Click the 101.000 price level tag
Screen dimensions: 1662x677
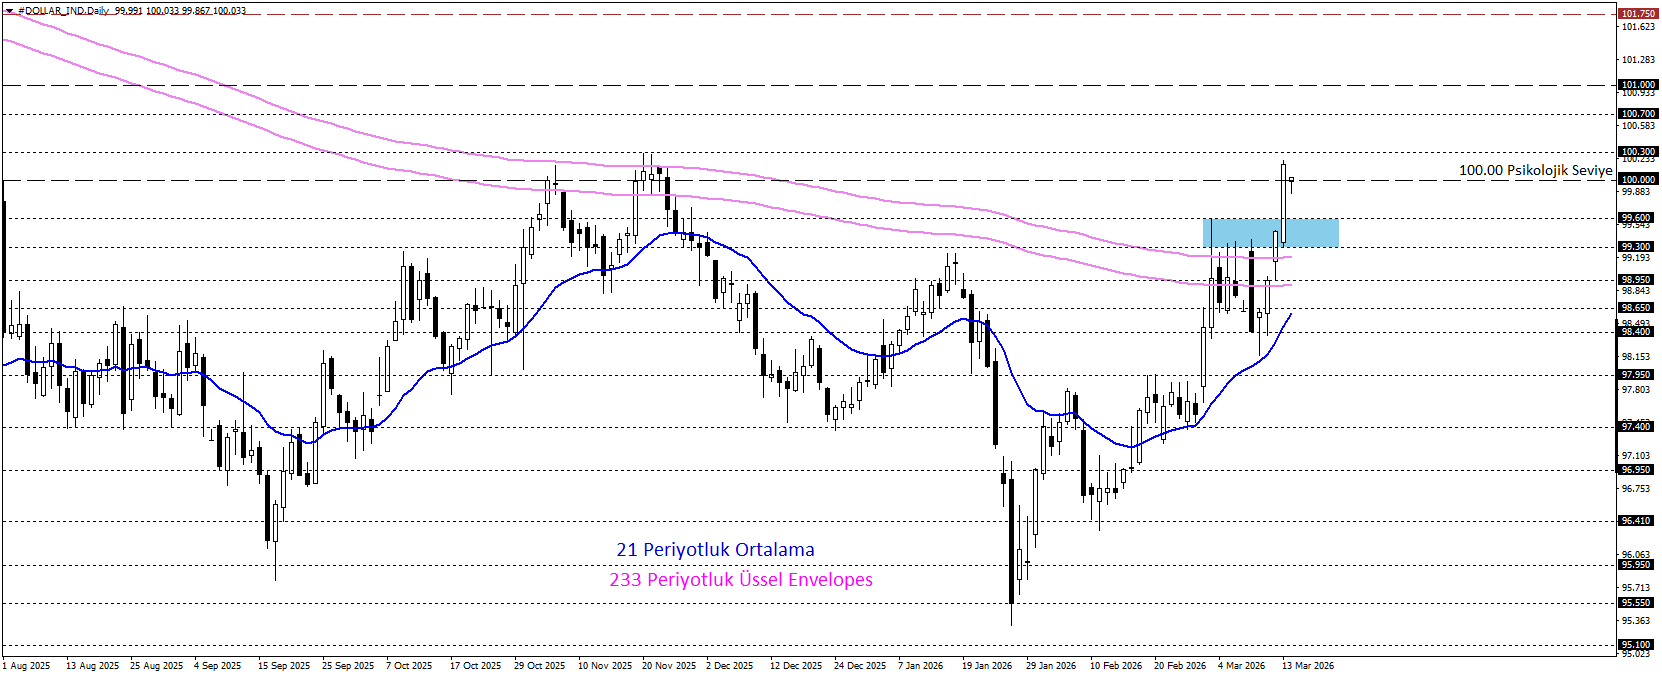(1637, 85)
